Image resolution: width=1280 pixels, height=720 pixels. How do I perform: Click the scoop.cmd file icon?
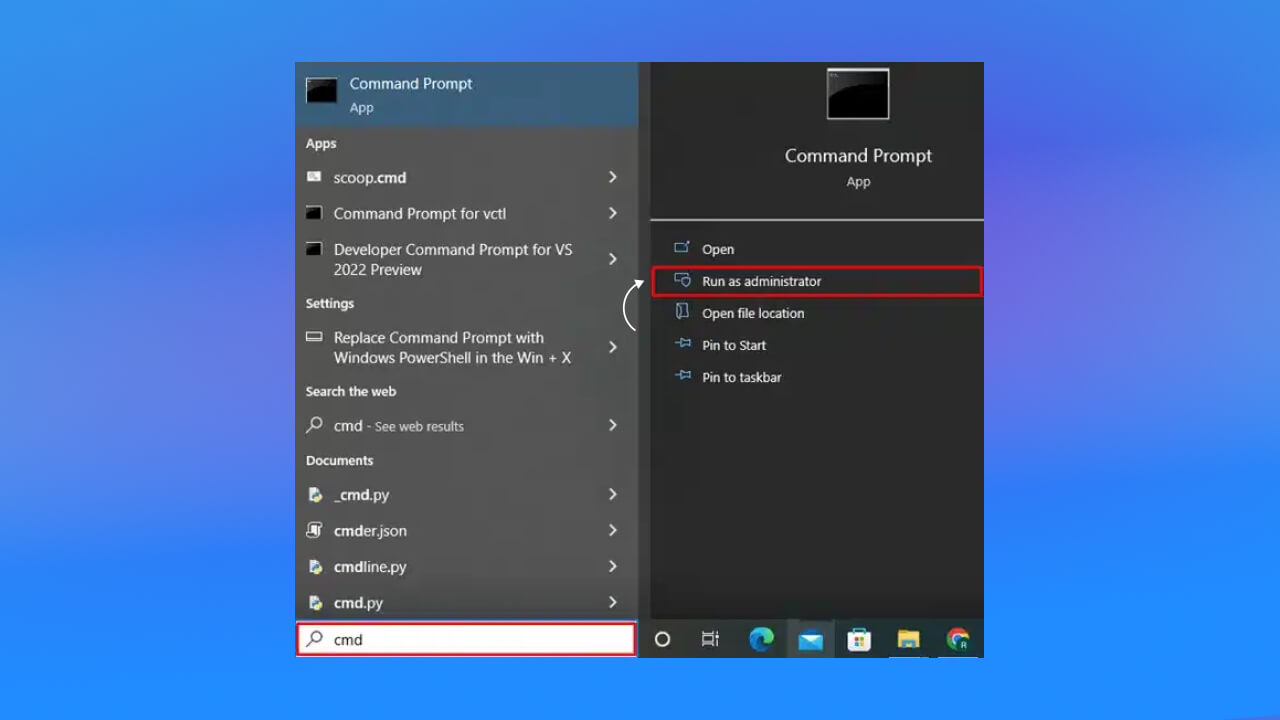(x=314, y=177)
